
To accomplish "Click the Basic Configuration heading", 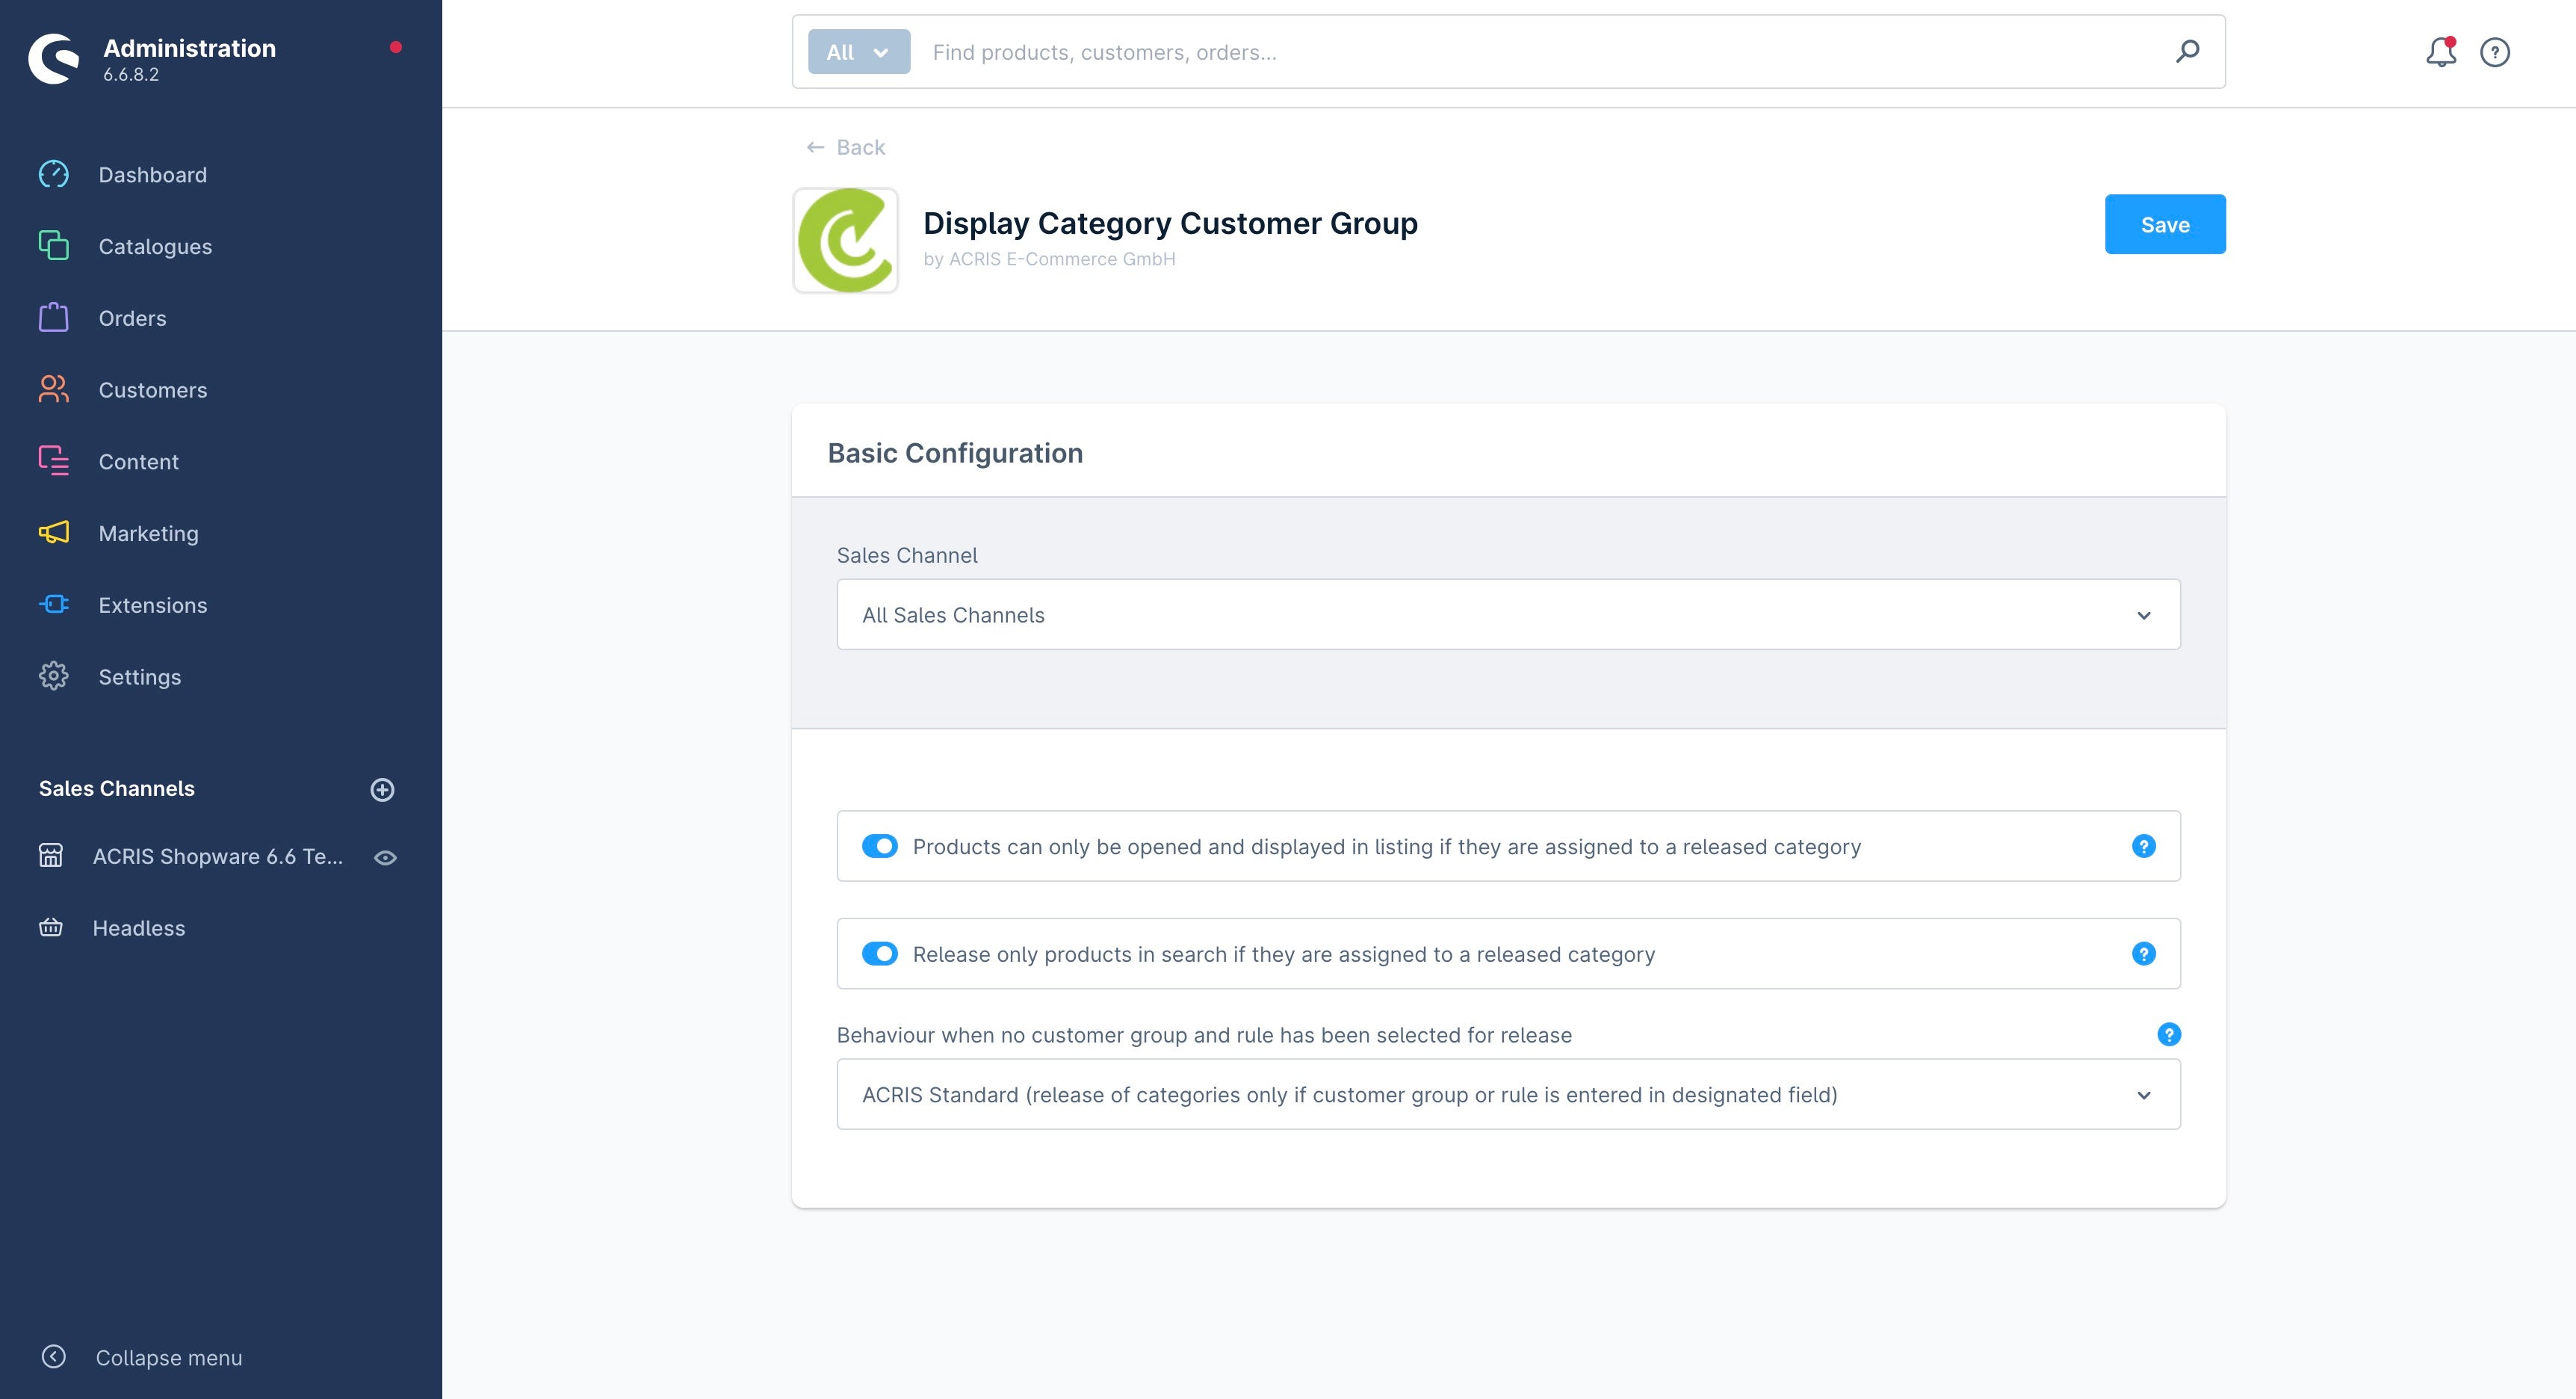I will 955,453.
